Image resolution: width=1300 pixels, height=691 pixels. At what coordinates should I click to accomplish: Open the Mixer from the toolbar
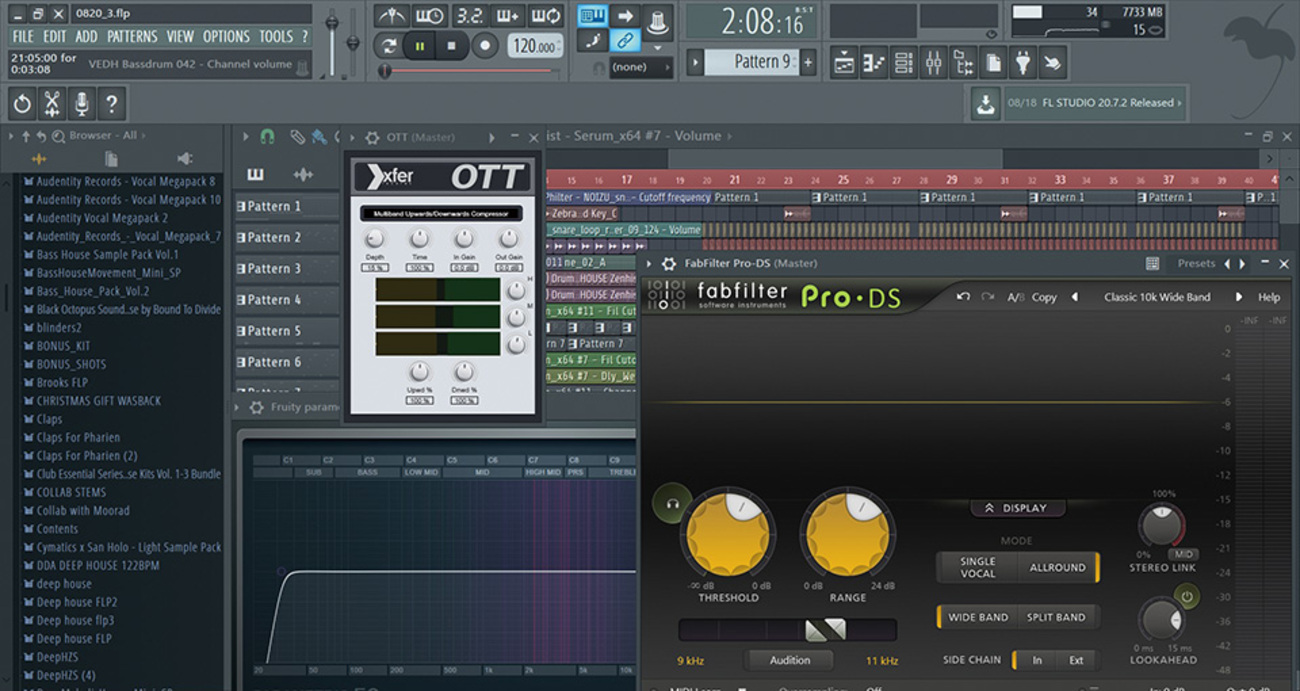[934, 63]
